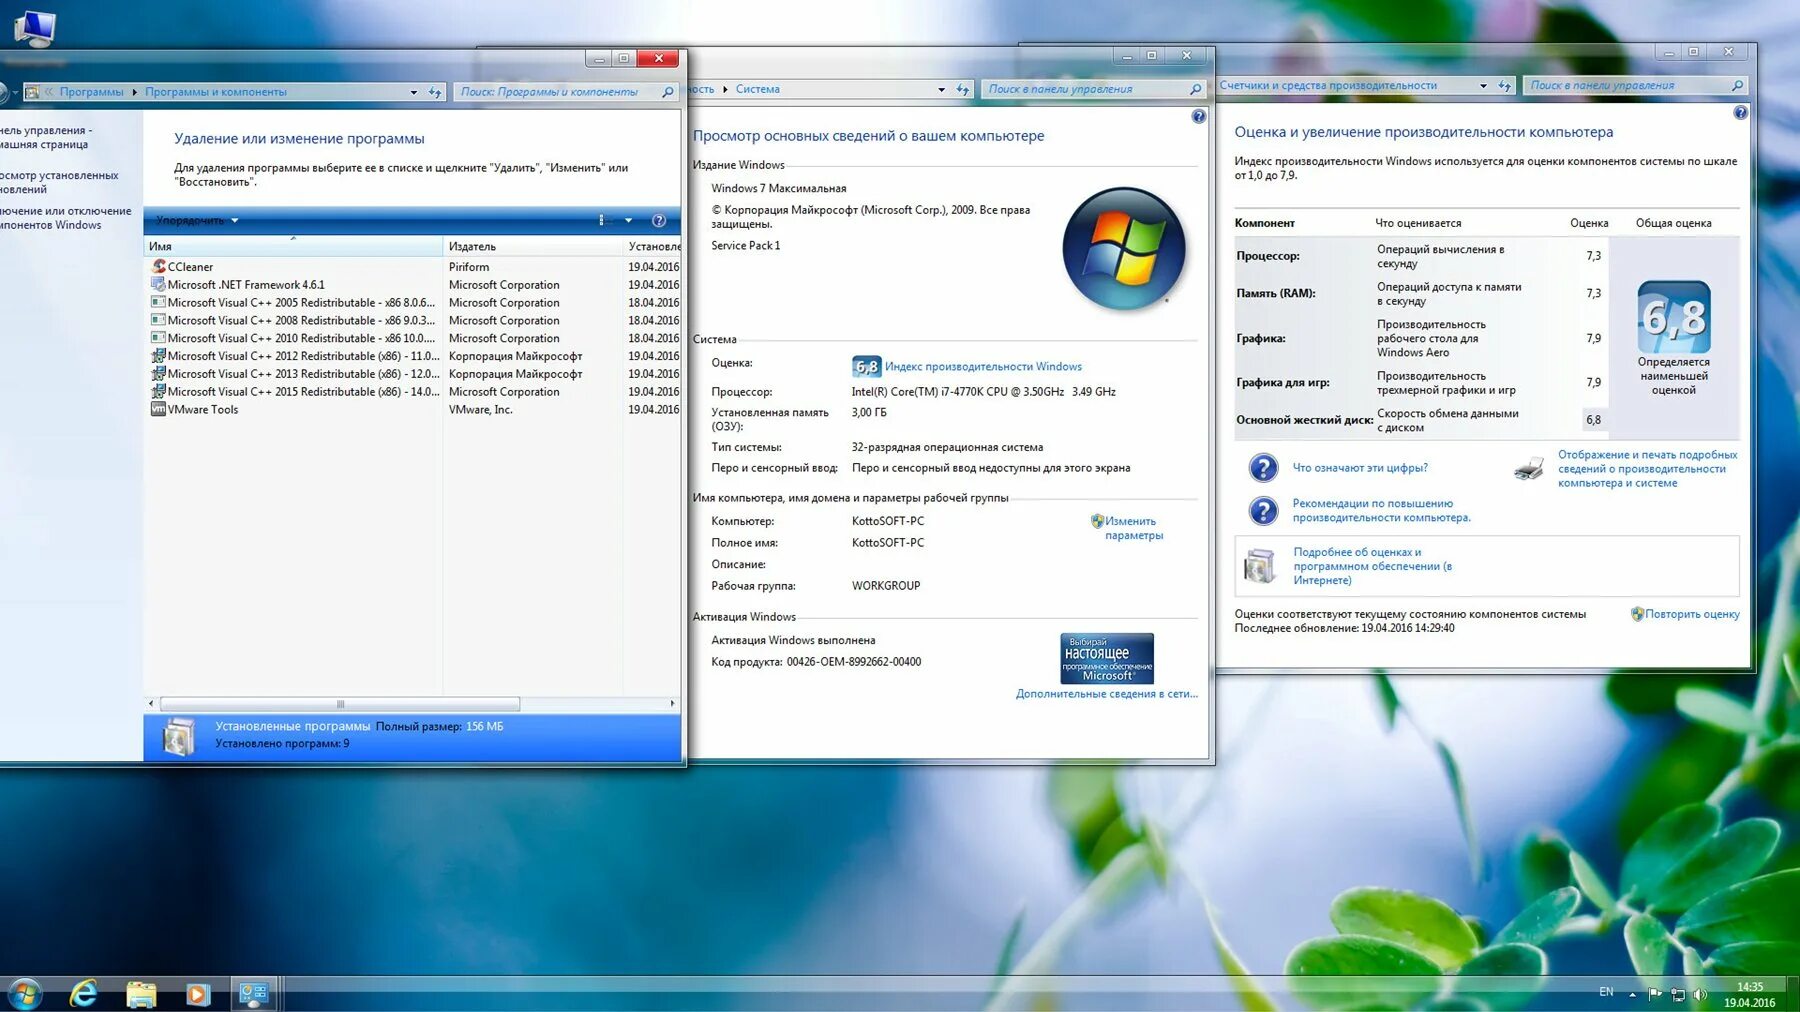Click the volume speaker tray icon
Viewport: 1800px width, 1012px height.
1700,994
